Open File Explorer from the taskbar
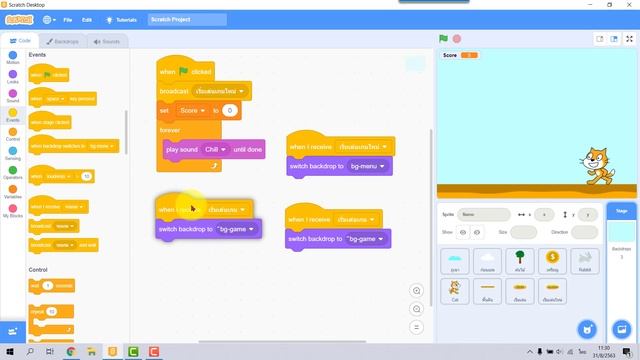Image resolution: width=640 pixels, height=360 pixels. (91, 351)
